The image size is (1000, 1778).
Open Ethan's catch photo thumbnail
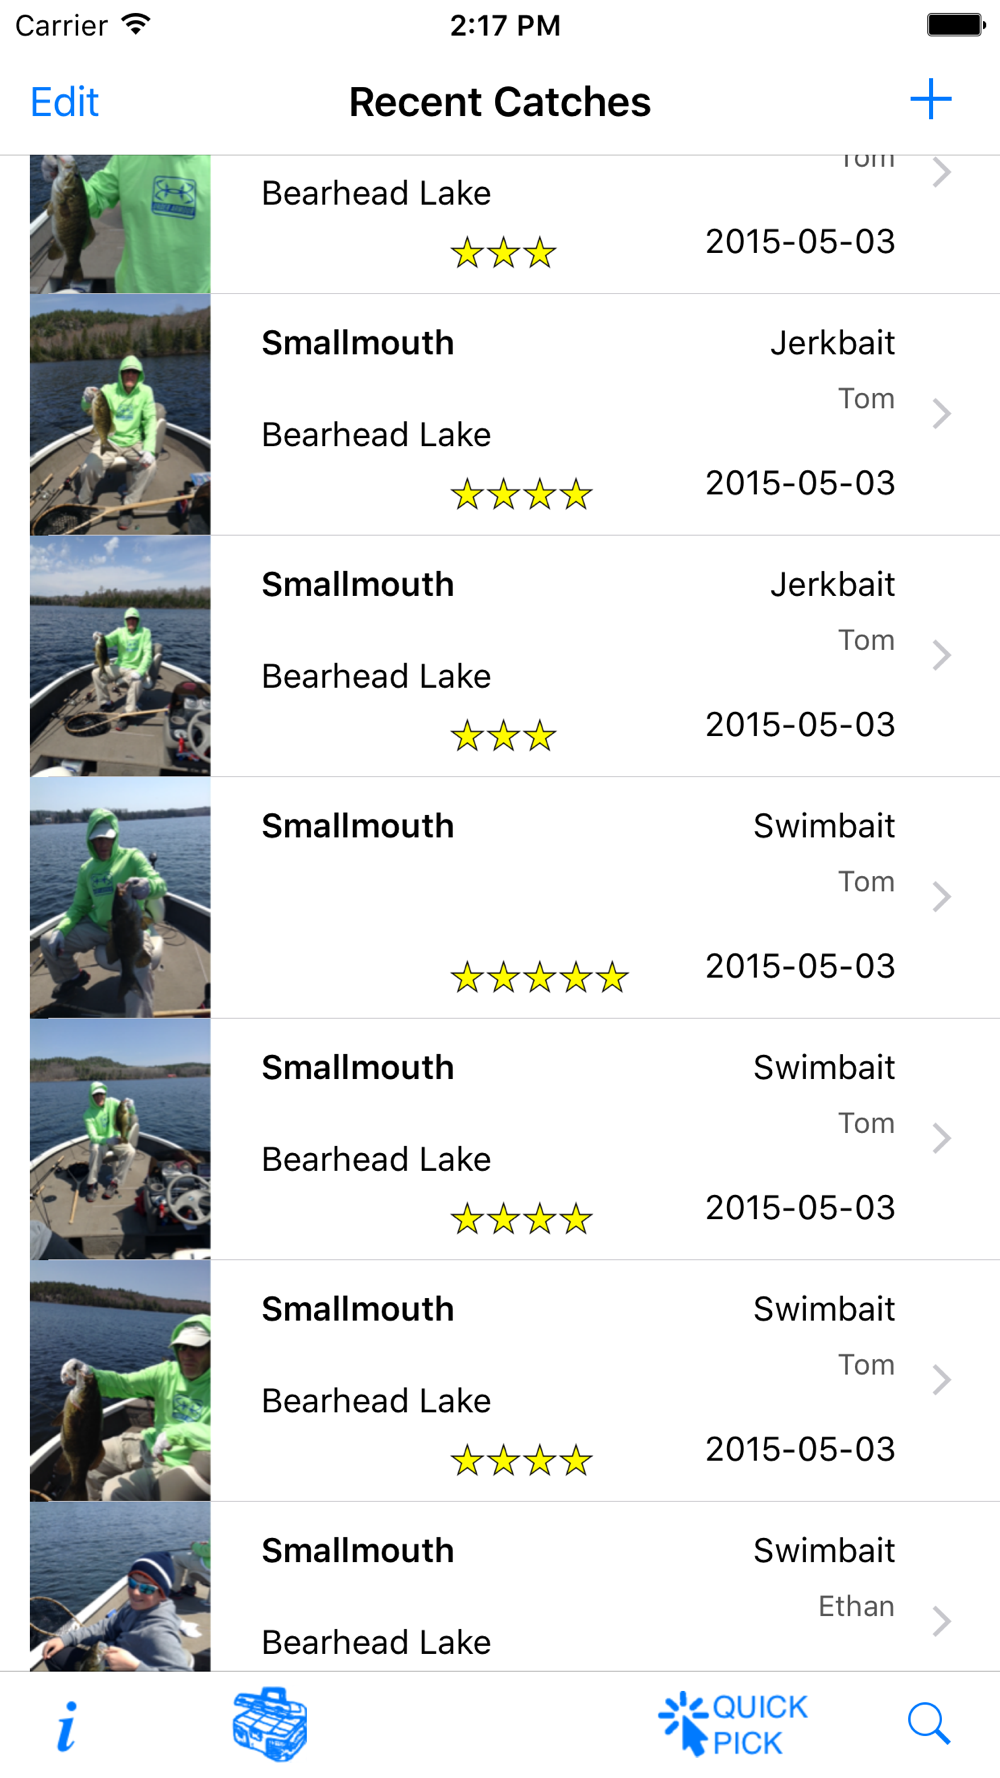[x=120, y=1587]
